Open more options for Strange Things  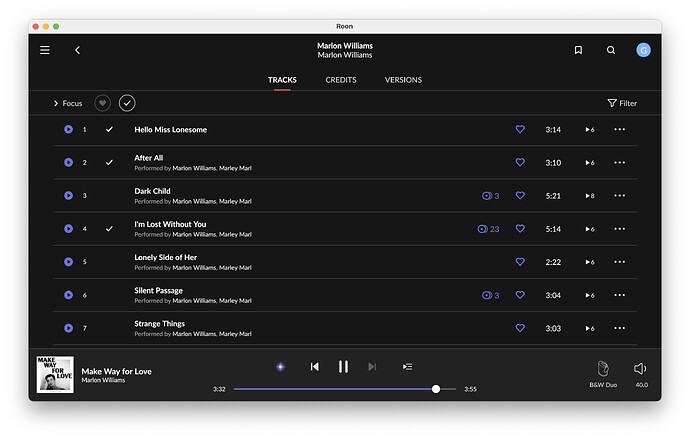[620, 328]
